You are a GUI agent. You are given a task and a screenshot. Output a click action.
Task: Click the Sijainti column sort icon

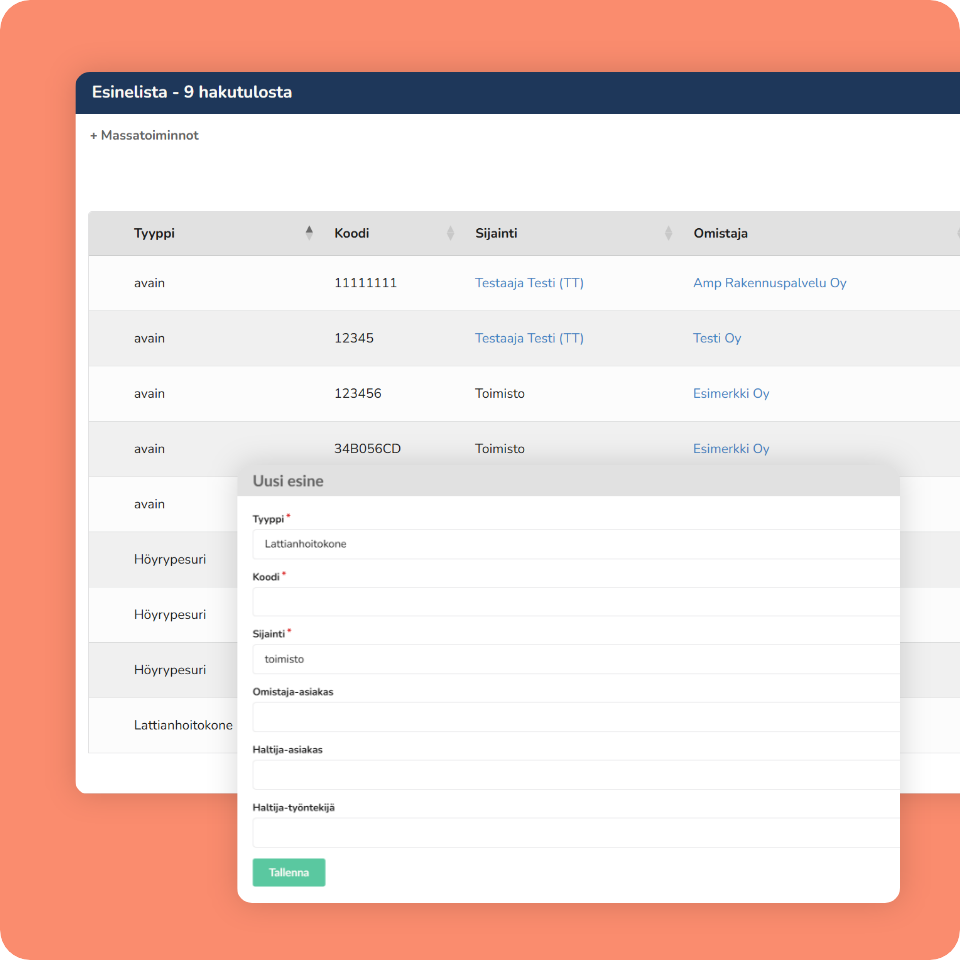pos(668,233)
